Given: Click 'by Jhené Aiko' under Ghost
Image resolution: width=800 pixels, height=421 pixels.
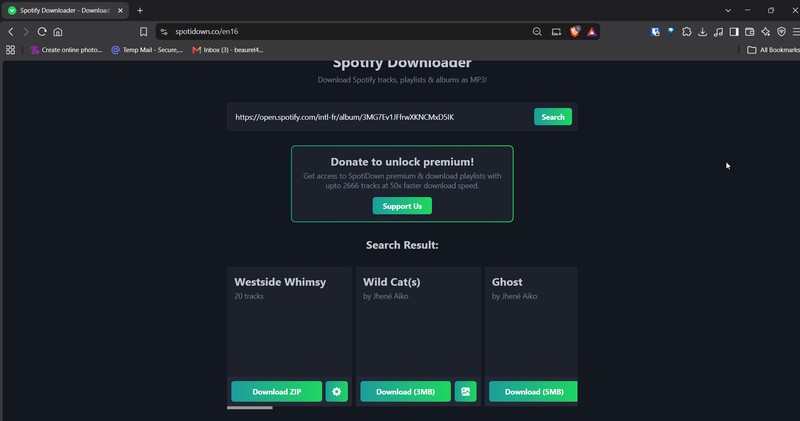Looking at the screenshot, I should click(514, 296).
